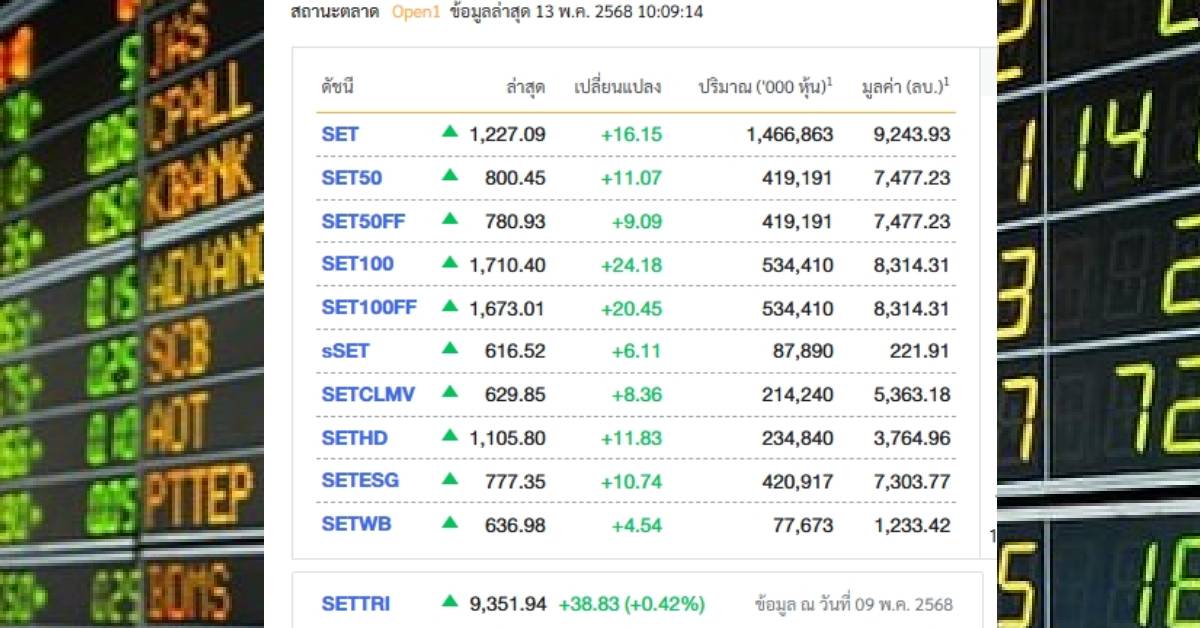The width and height of the screenshot is (1200, 628).
Task: Click the SETWB index link
Action: tap(356, 524)
